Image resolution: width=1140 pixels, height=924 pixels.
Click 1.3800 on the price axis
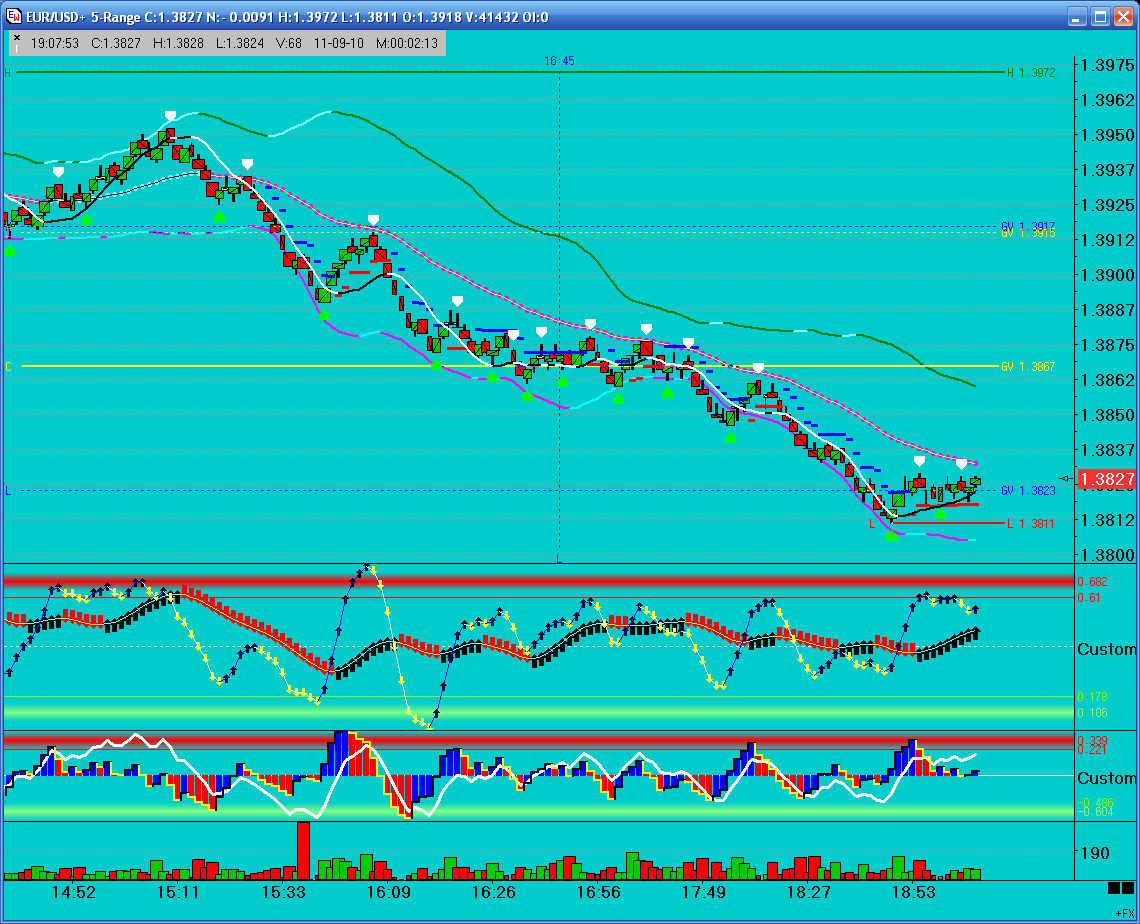coord(1107,555)
